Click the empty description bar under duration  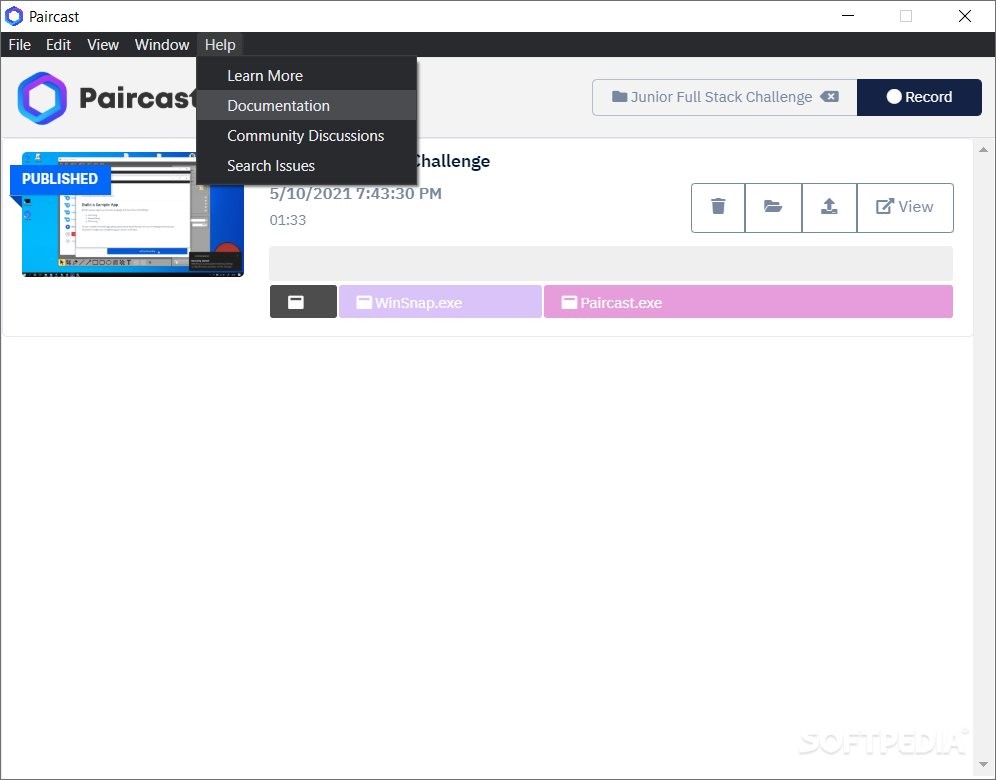(x=611, y=263)
